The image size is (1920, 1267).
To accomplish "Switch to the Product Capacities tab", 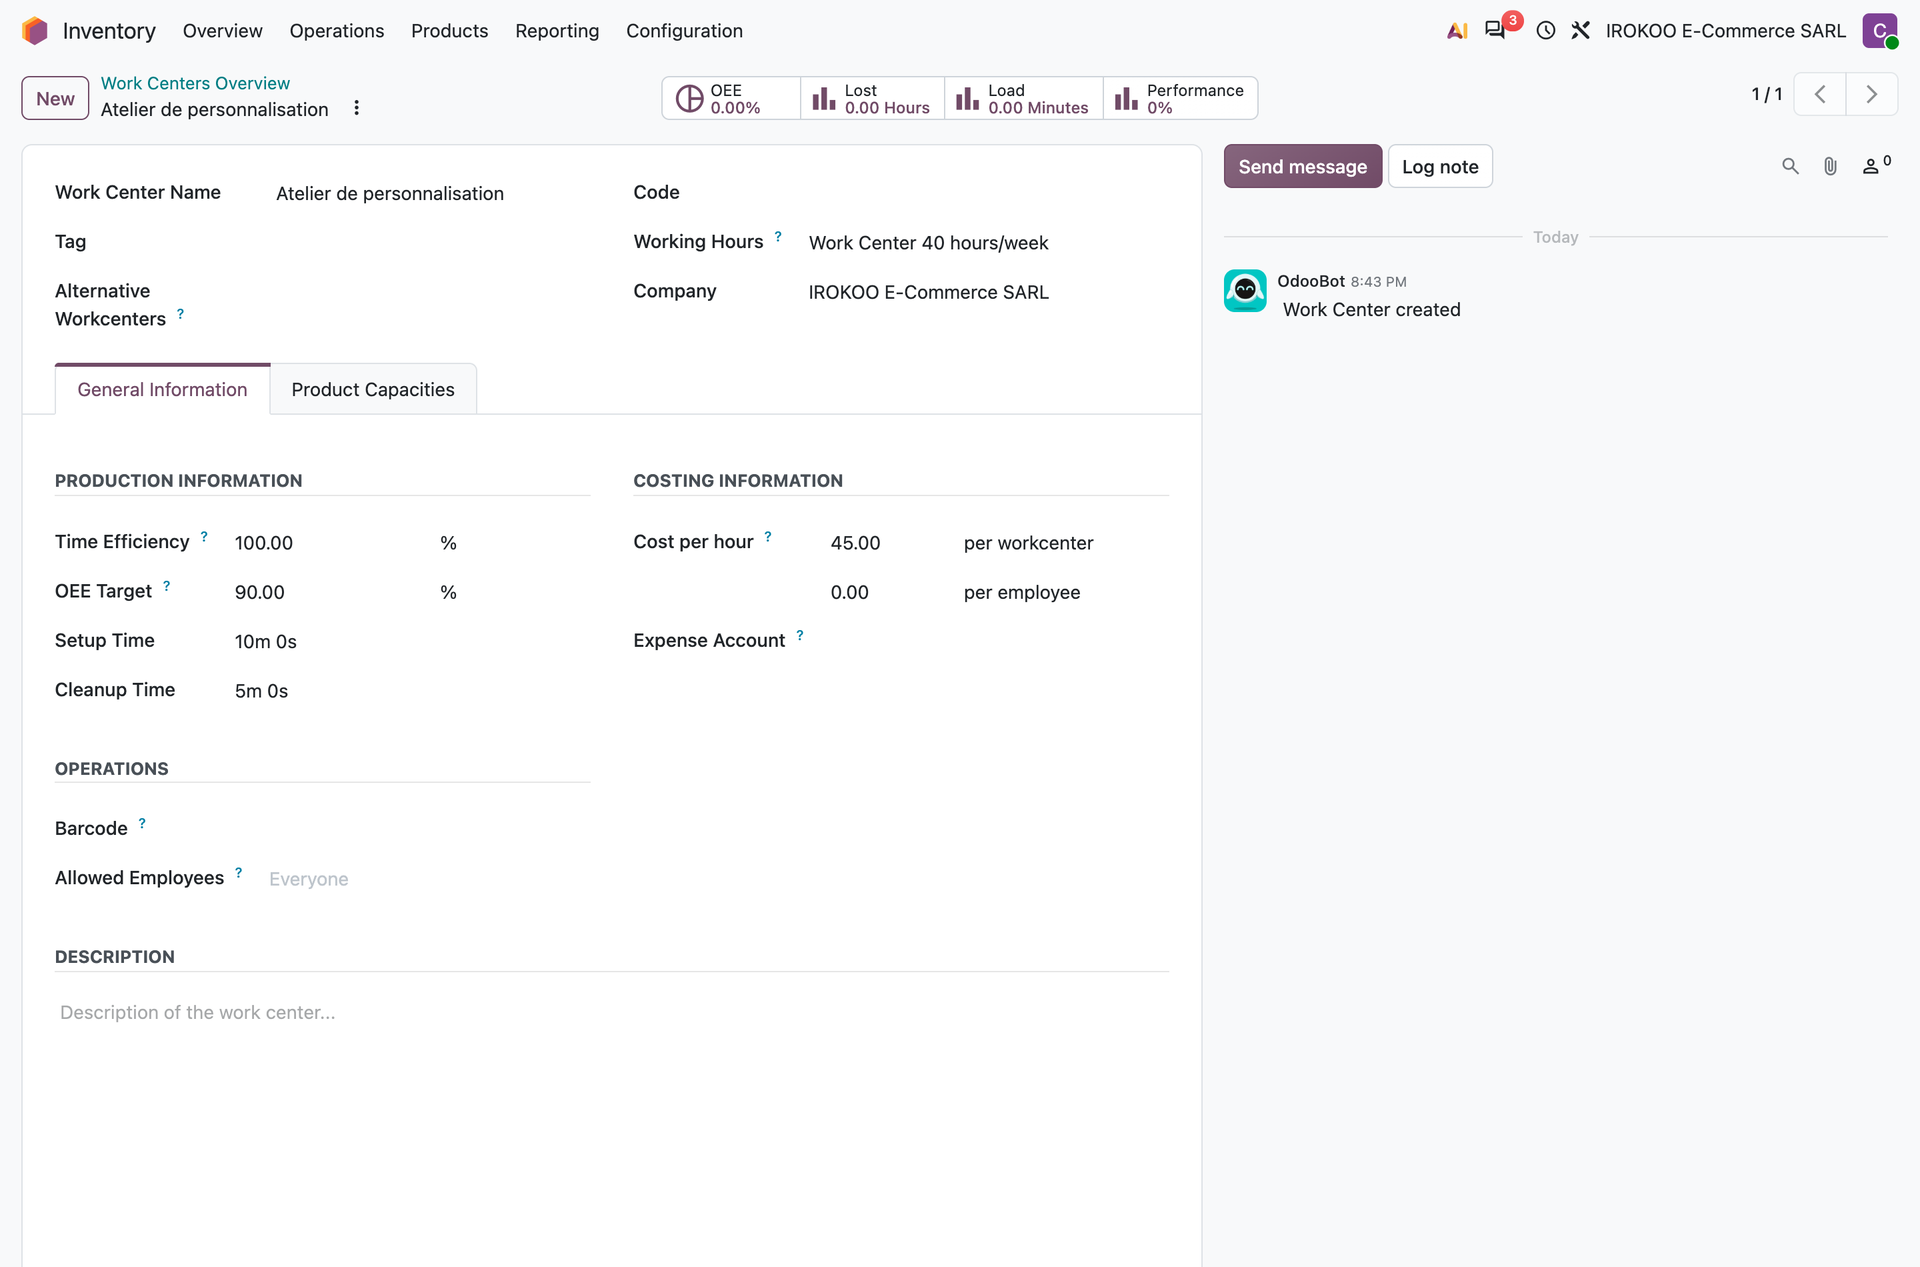I will tap(373, 389).
